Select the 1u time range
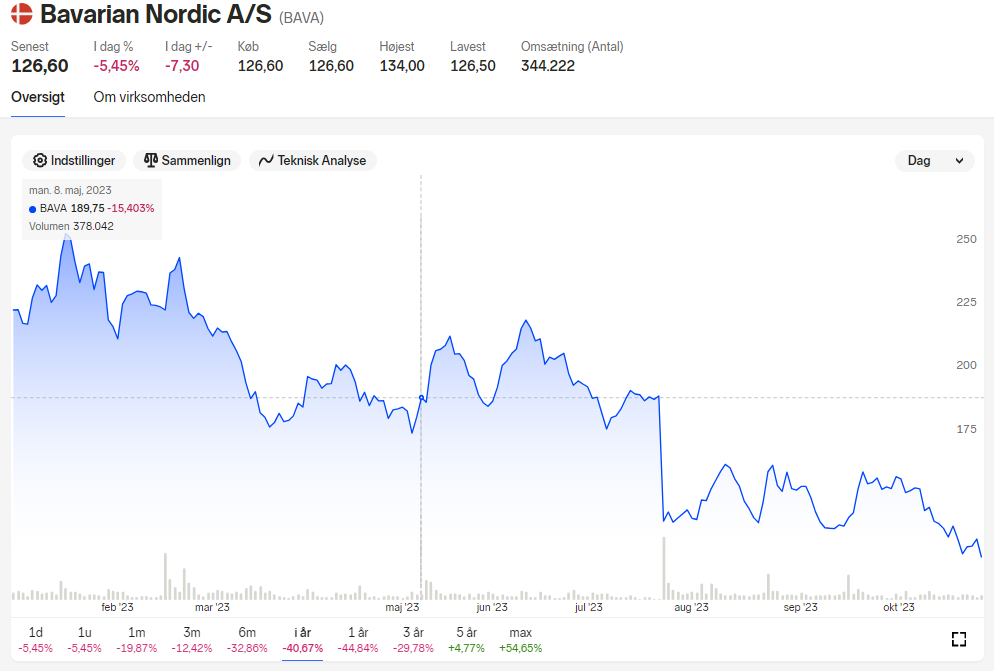994x671 pixels. point(84,640)
